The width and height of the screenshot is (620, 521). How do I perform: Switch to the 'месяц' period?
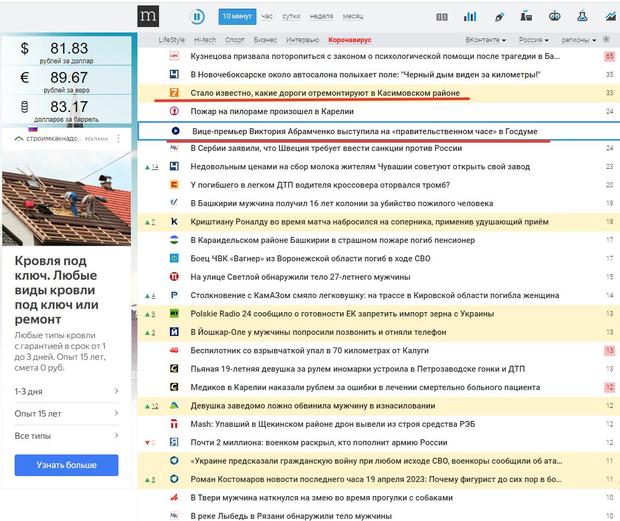[x=353, y=16]
